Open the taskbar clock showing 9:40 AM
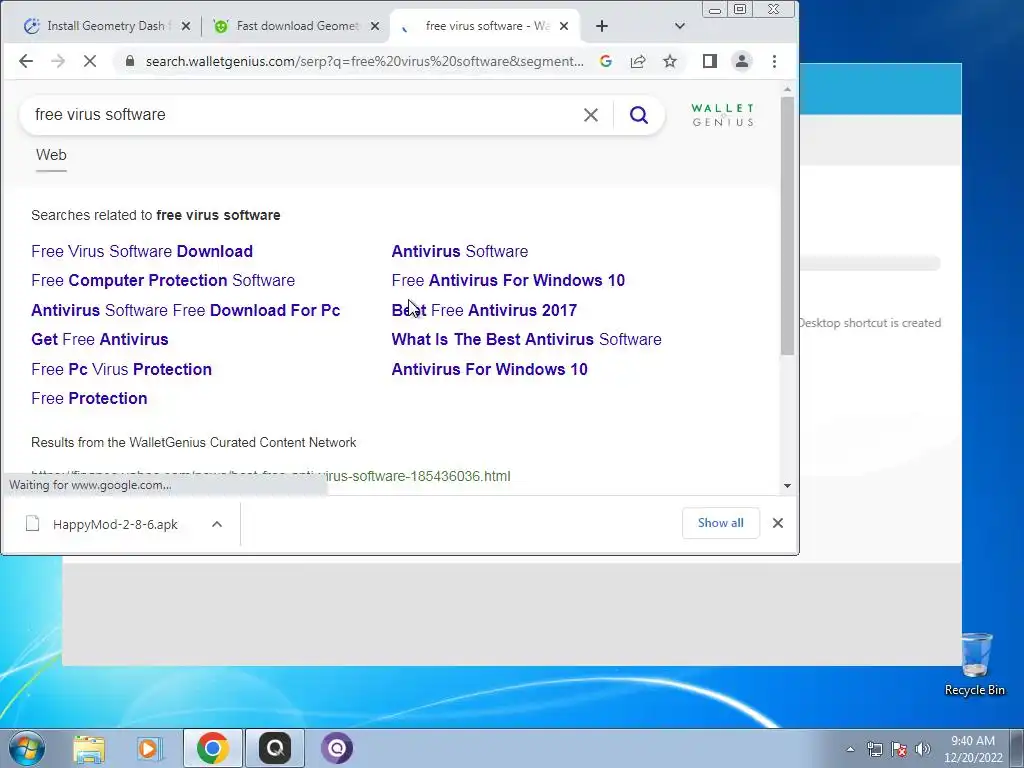 pos(973,749)
